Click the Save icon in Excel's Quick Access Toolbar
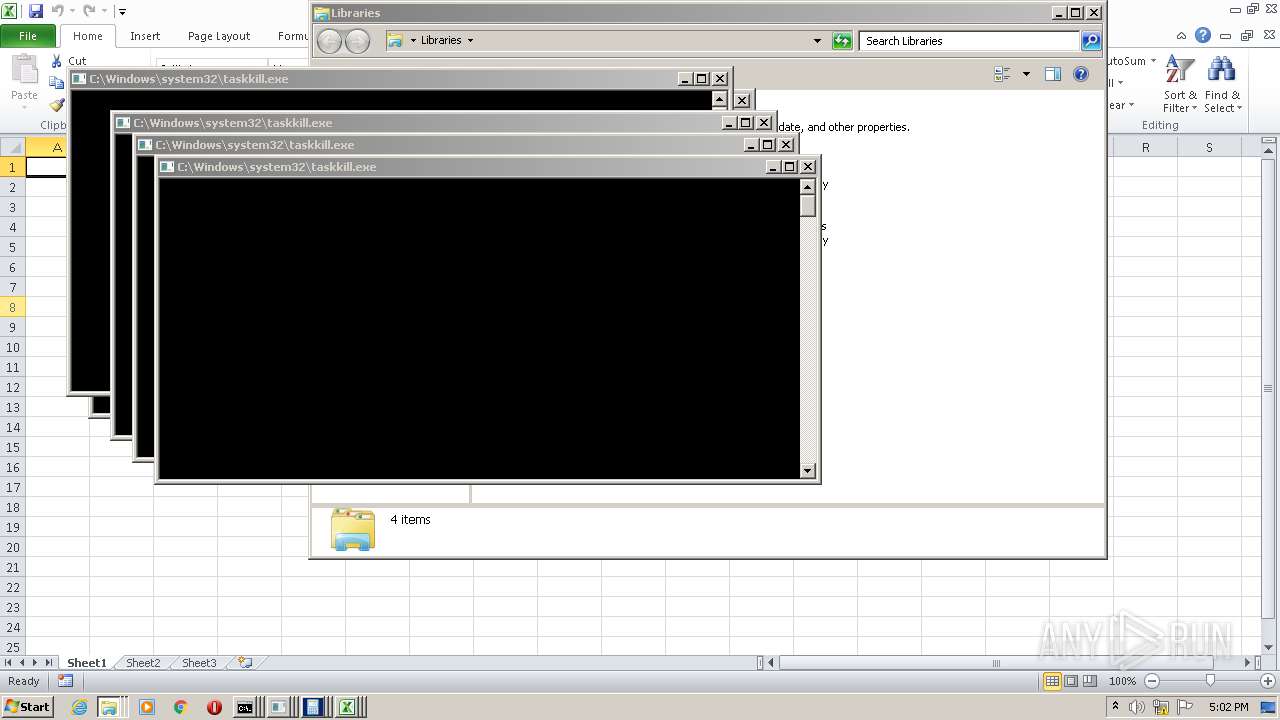This screenshot has height=720, width=1280. pyautogui.click(x=36, y=11)
